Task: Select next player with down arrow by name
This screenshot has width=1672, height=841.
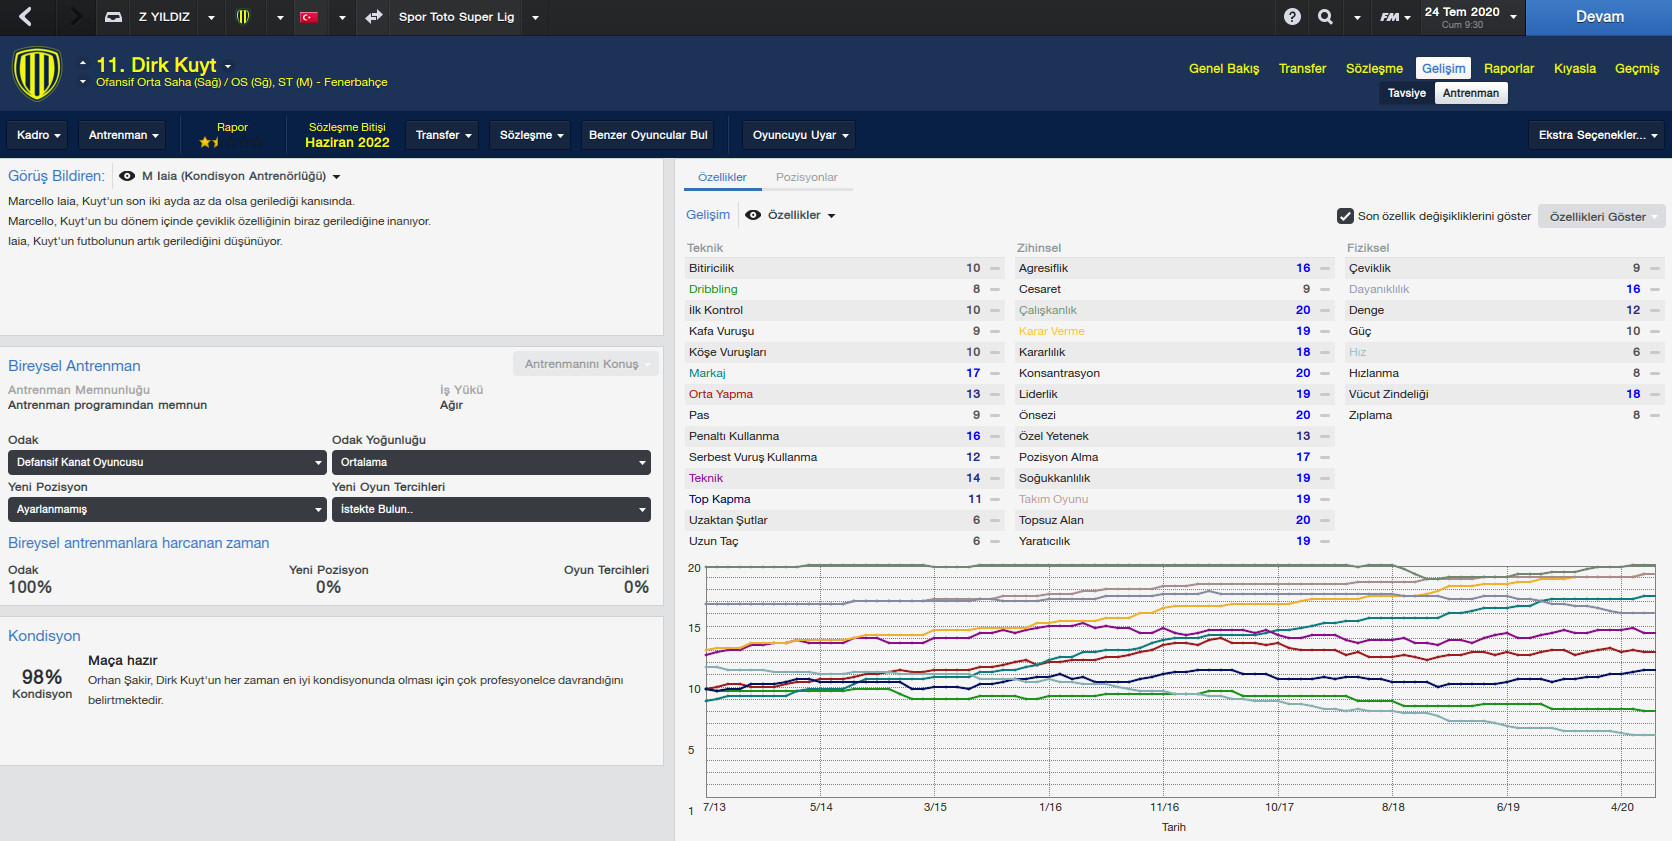Action: click(83, 82)
